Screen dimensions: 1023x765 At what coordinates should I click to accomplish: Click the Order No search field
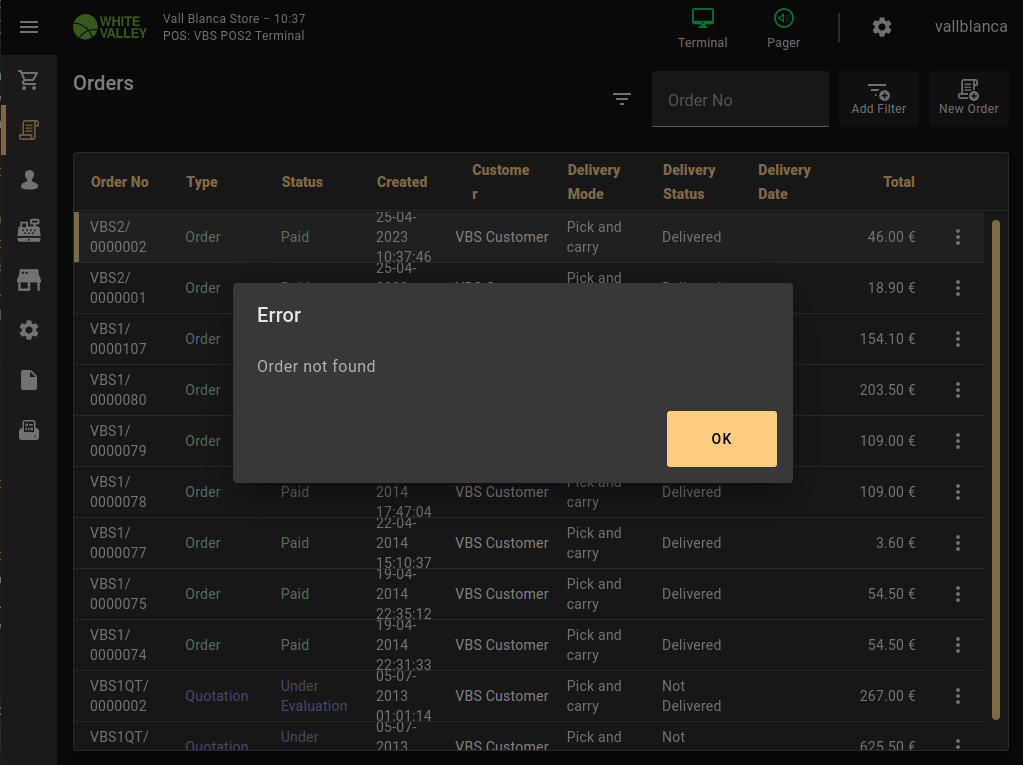click(x=740, y=100)
